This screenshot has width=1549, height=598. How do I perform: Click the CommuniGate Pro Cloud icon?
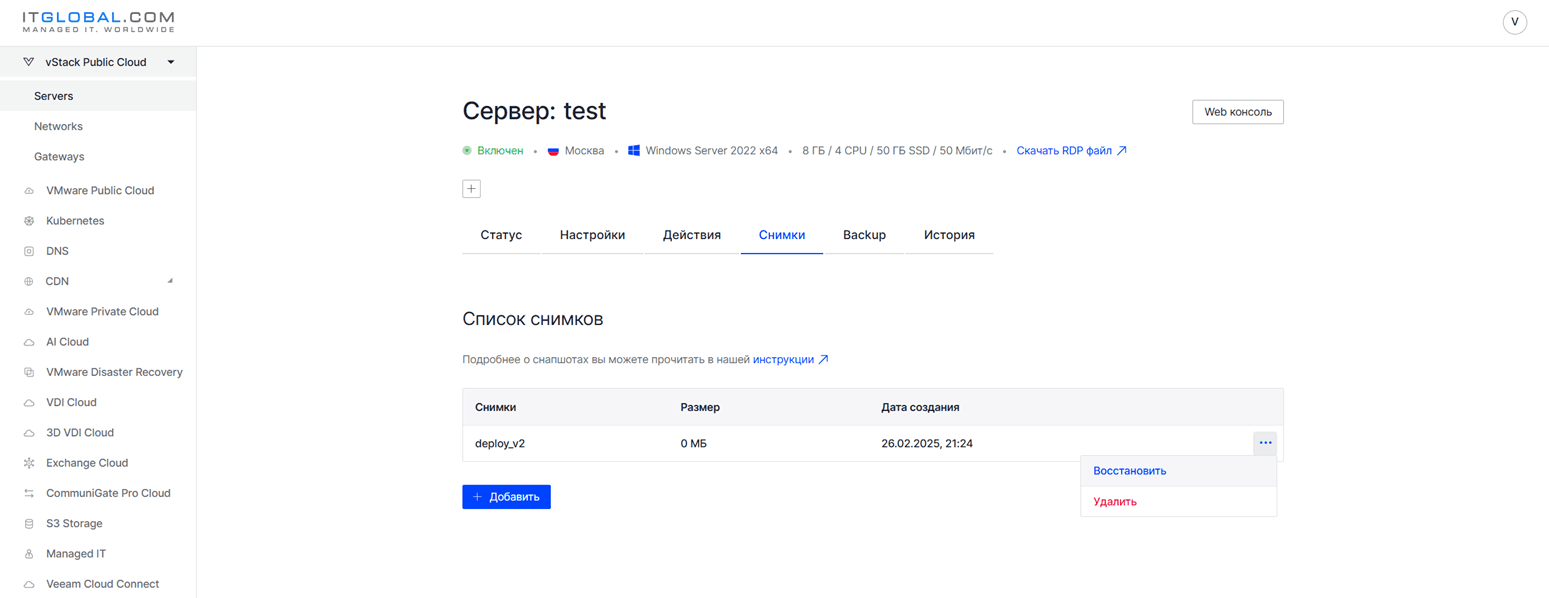coord(29,493)
